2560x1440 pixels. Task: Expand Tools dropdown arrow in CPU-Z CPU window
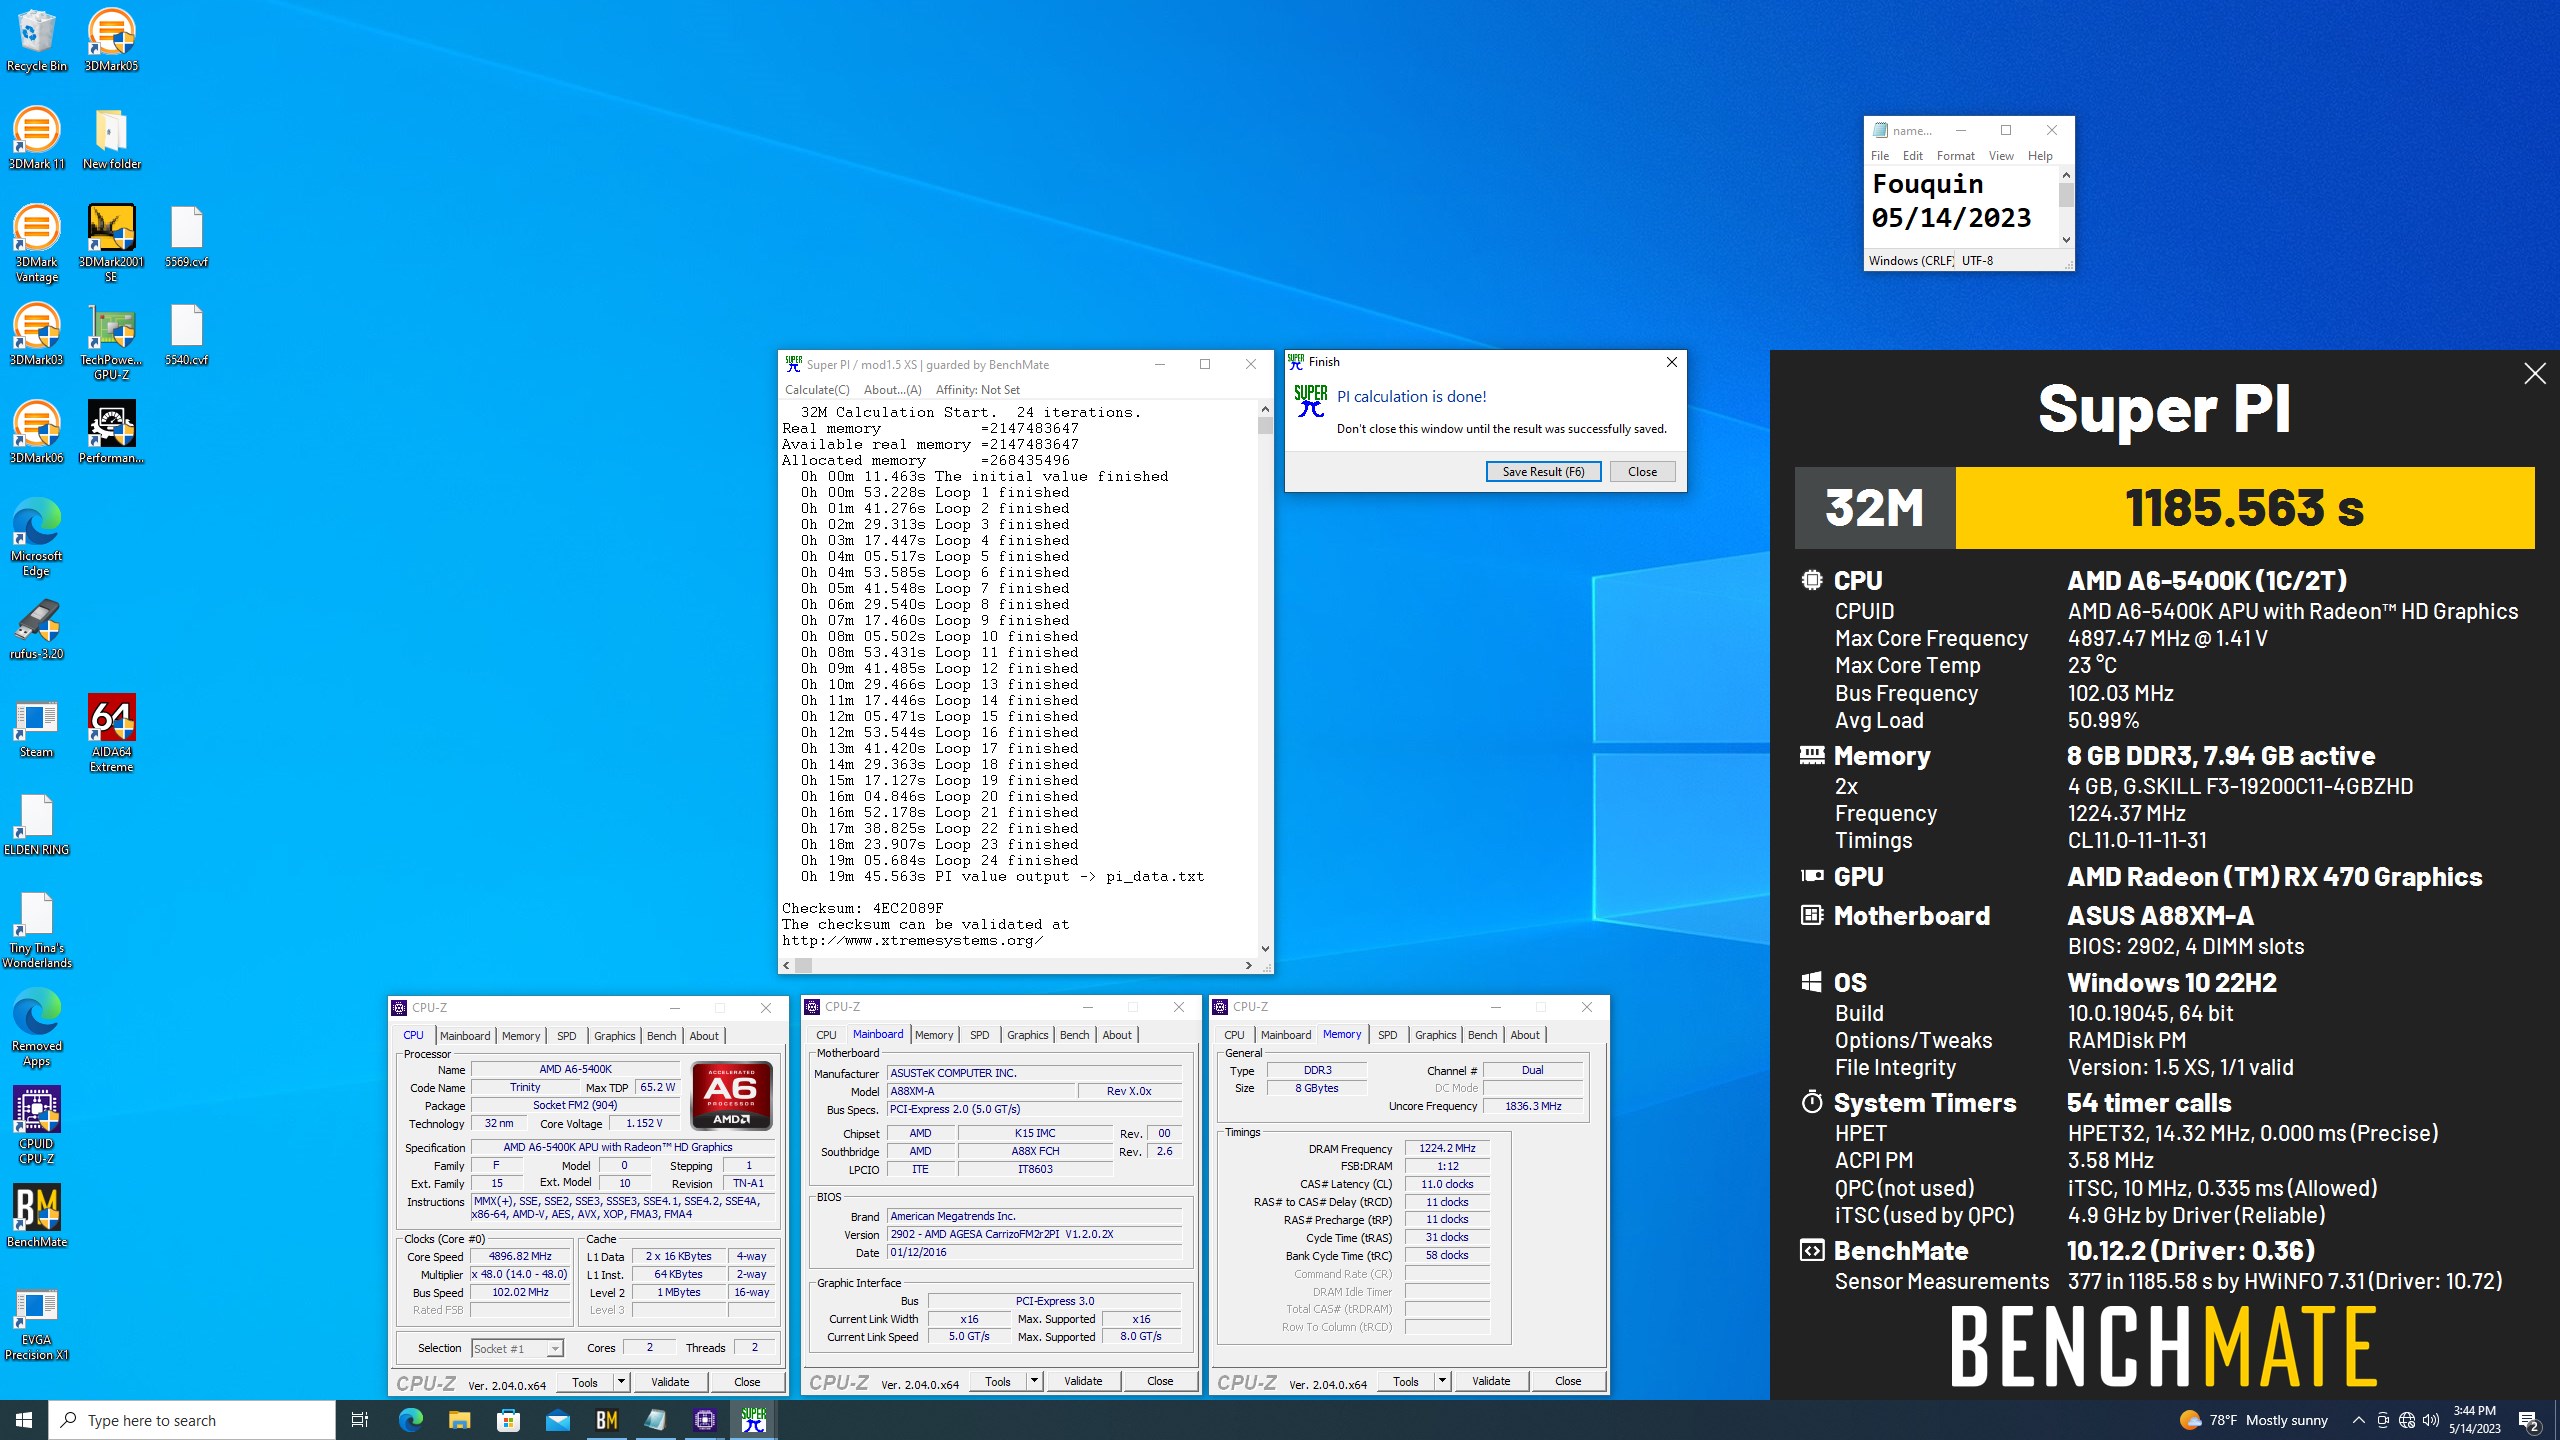tap(621, 1381)
